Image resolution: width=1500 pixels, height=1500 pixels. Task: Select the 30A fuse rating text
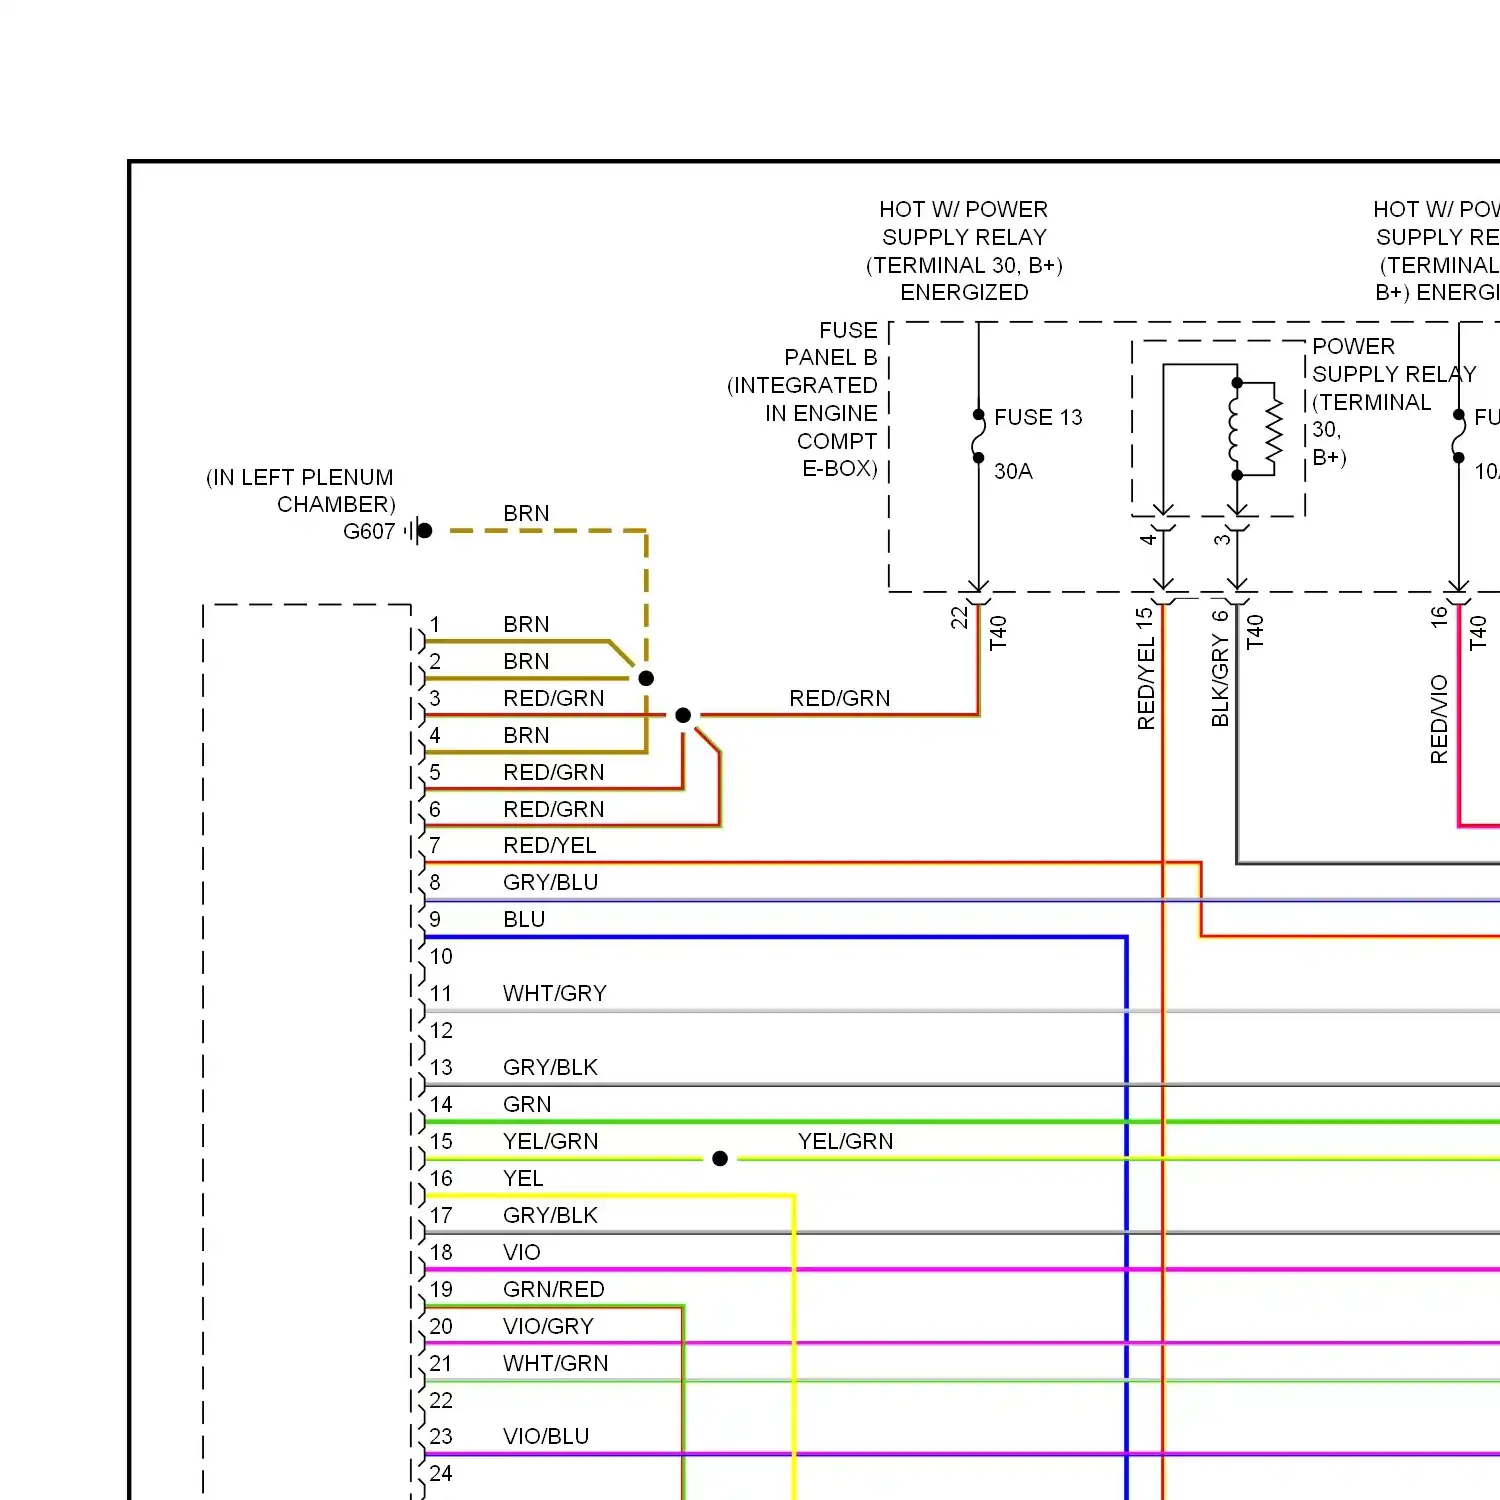coord(1013,471)
